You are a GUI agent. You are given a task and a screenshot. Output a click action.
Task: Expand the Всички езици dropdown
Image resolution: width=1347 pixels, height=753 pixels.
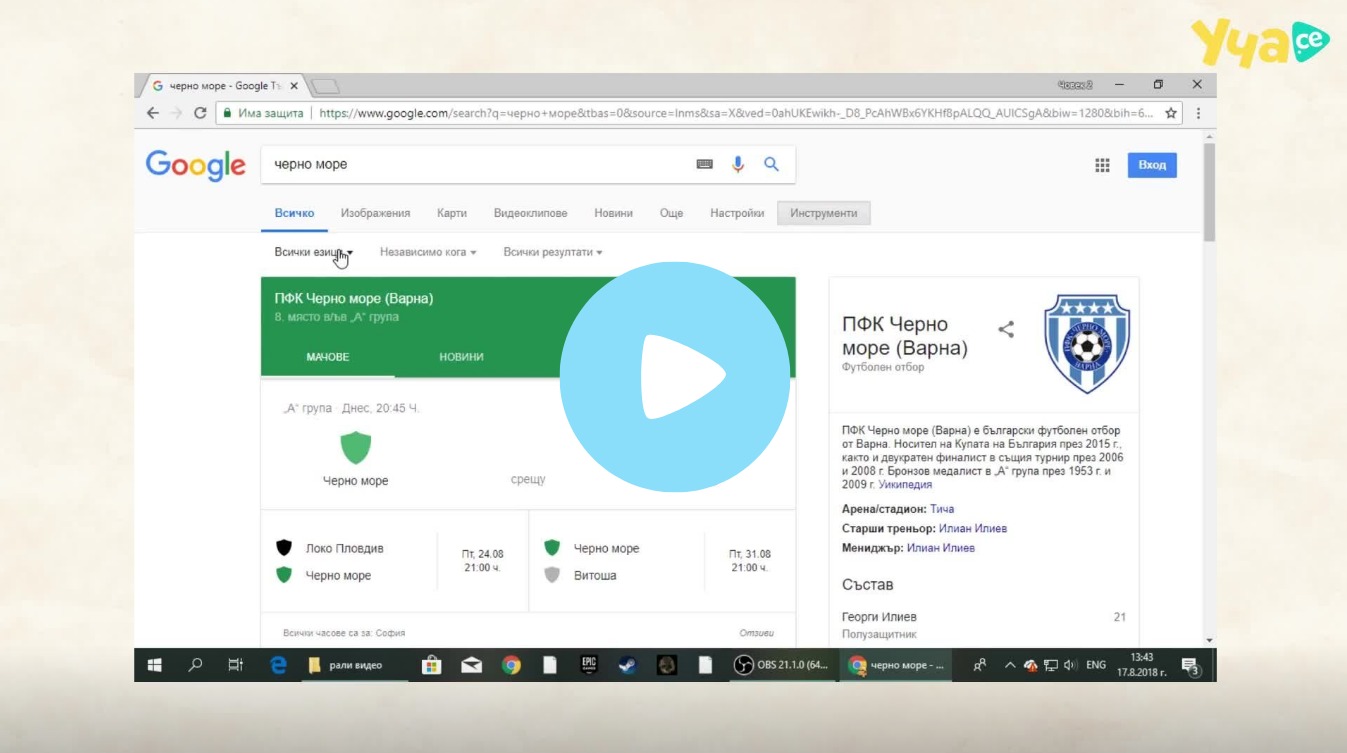point(314,252)
